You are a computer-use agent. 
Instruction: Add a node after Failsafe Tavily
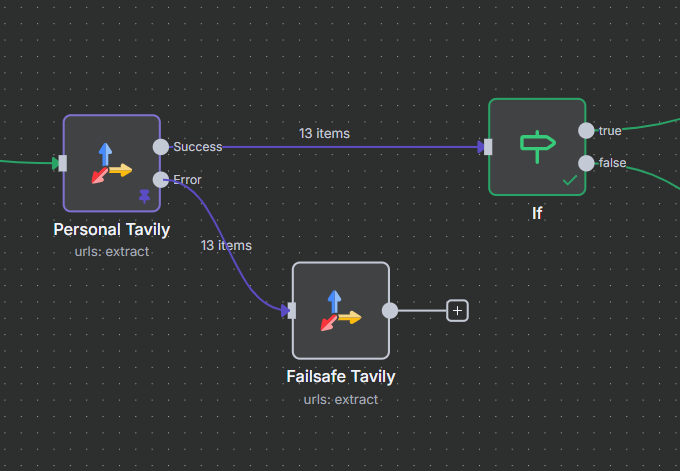tap(457, 311)
